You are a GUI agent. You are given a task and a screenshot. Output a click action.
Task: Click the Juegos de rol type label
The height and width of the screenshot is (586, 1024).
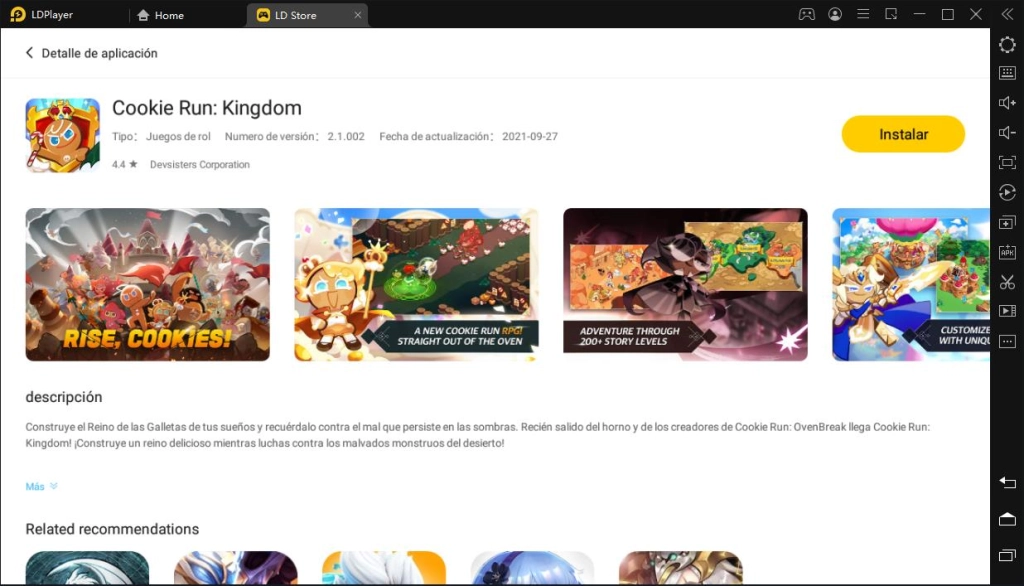click(178, 137)
